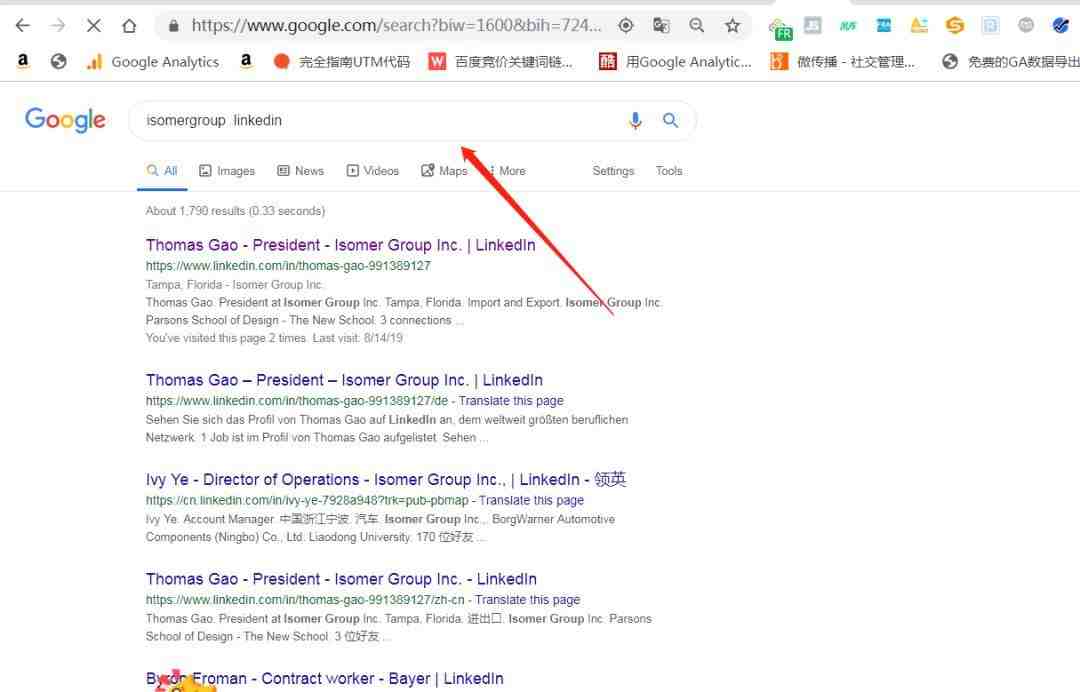Viewport: 1080px width, 692px height.
Task: Switch to the News tab
Action: [x=300, y=171]
